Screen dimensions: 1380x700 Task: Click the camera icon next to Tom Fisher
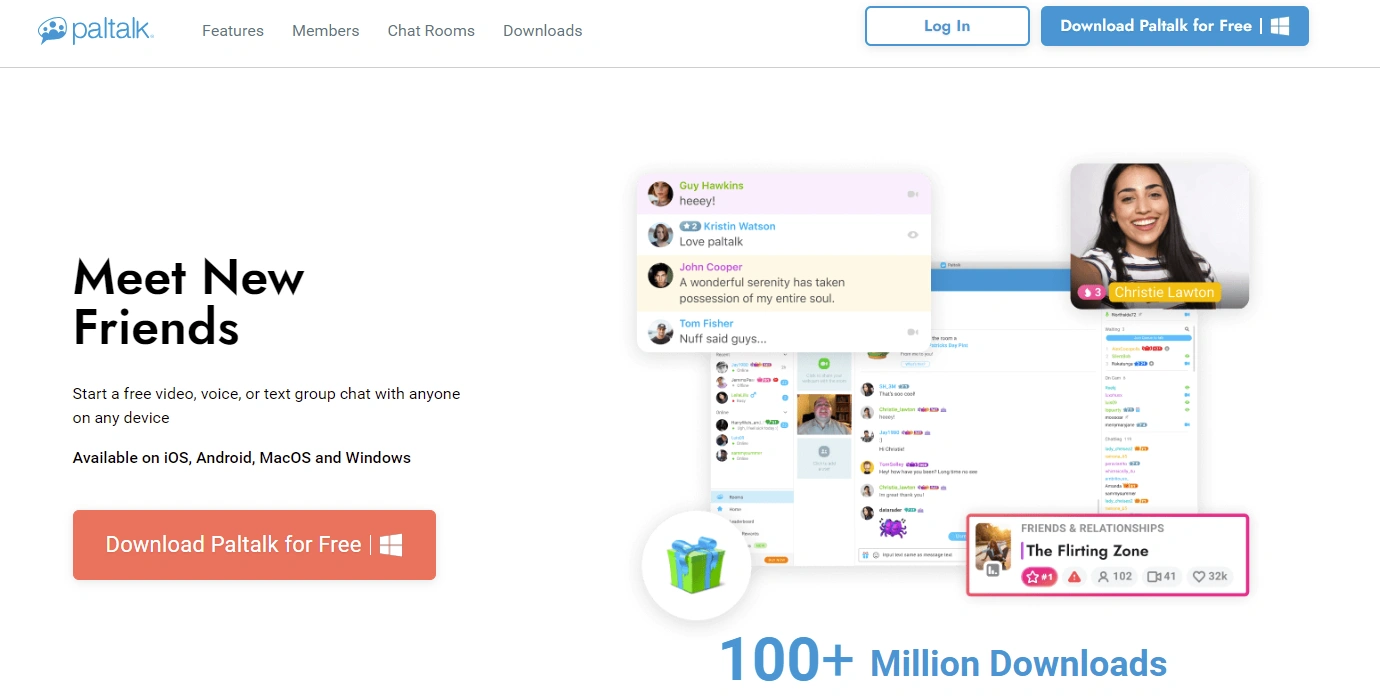coord(912,332)
